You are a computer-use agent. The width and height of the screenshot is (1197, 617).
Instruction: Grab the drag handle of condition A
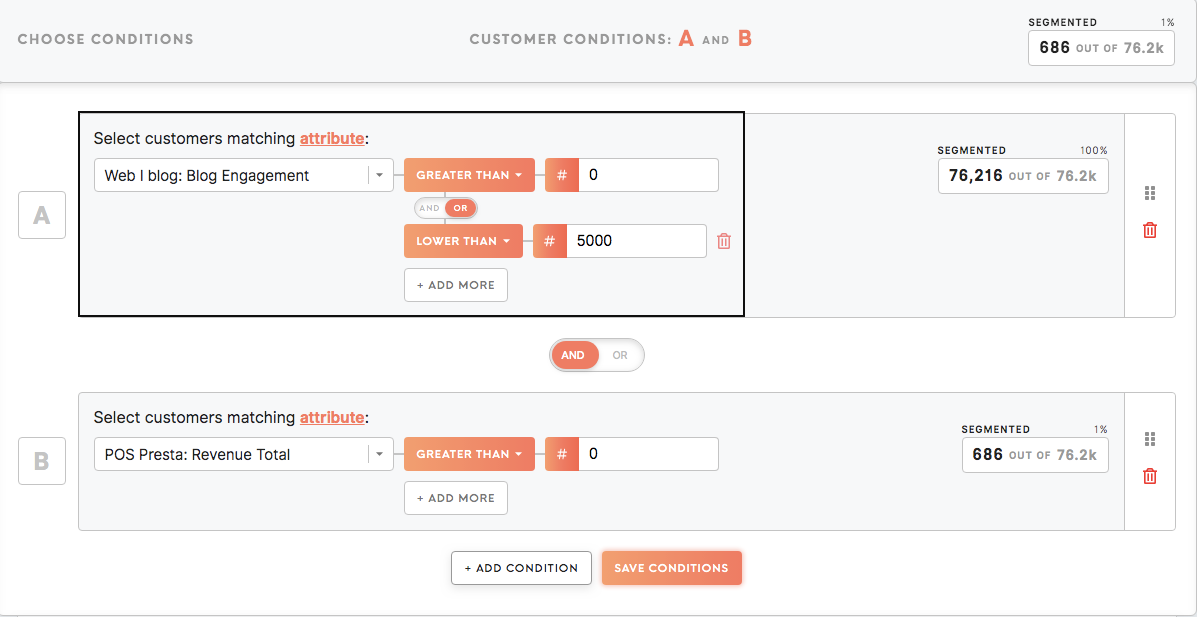pos(1150,193)
